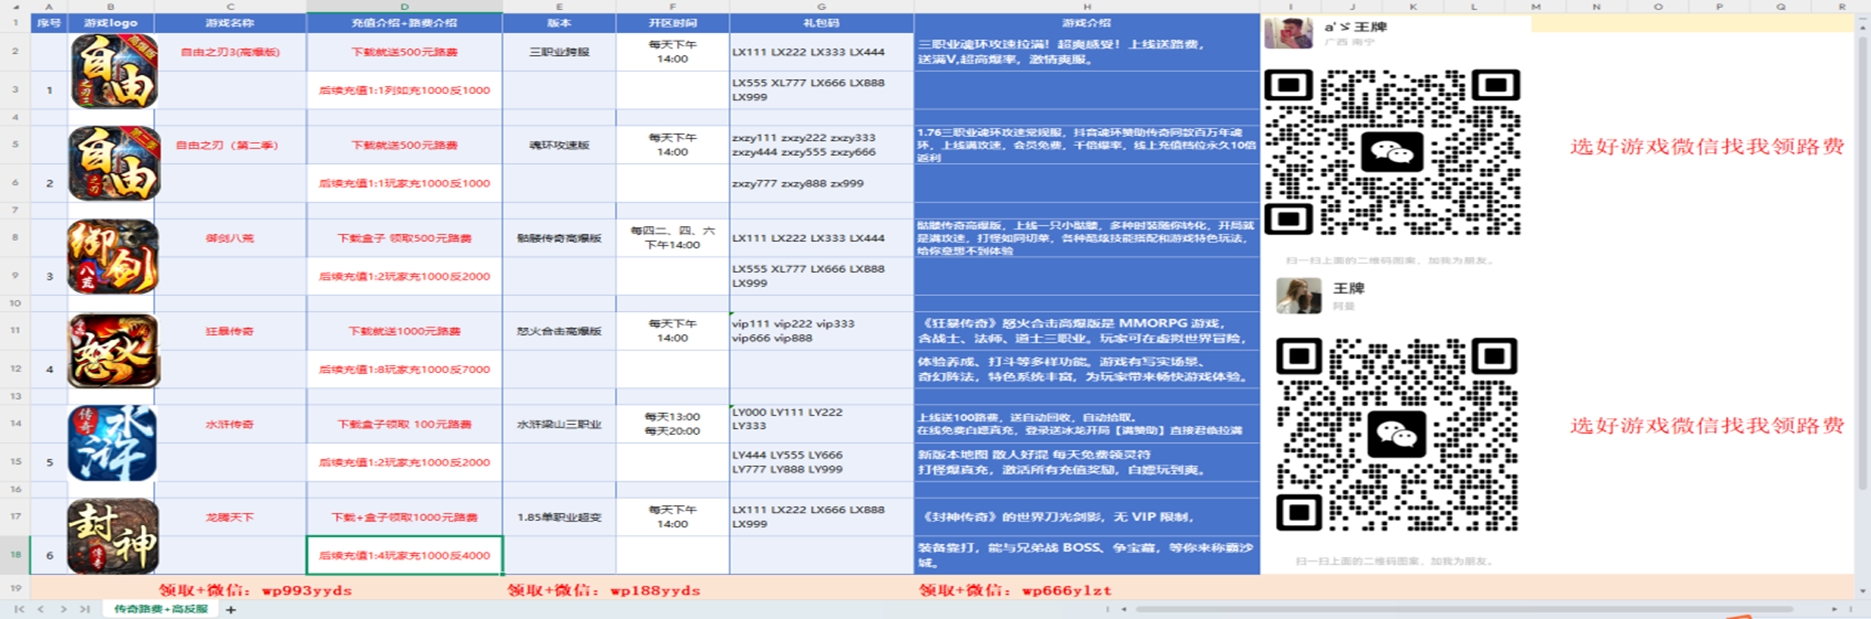Viewport: 1871px width, 619px height.
Task: Select the 怒火合击高爆版 version cell
Action: pyautogui.click(x=559, y=331)
